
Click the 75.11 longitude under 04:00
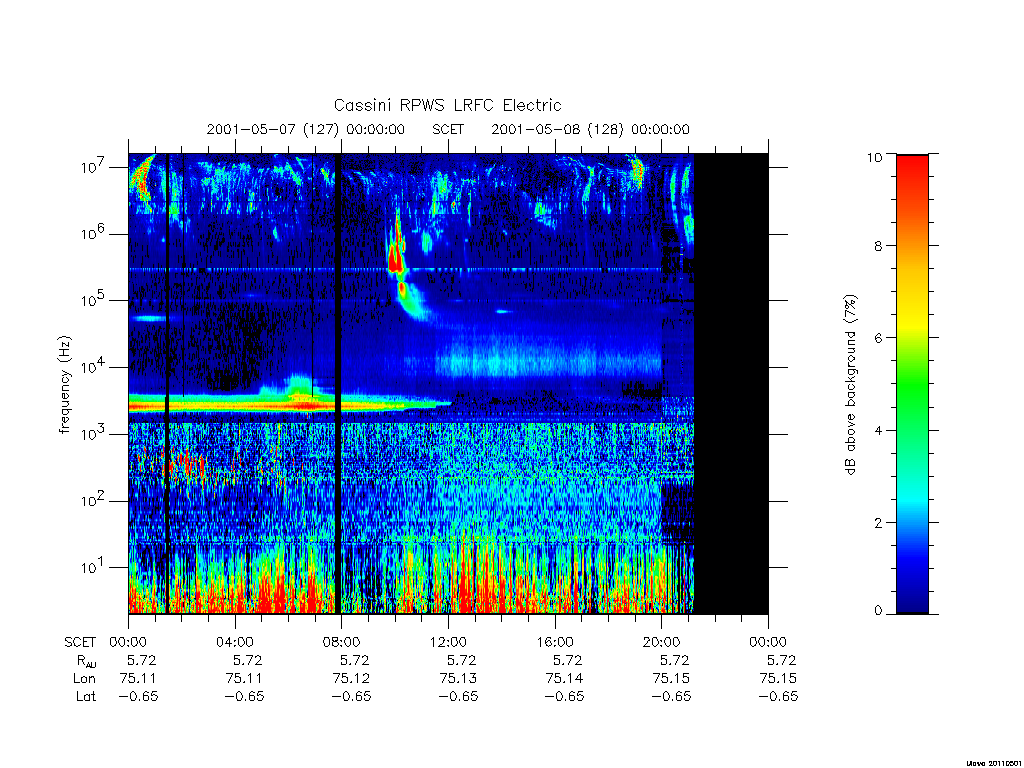[x=244, y=679]
